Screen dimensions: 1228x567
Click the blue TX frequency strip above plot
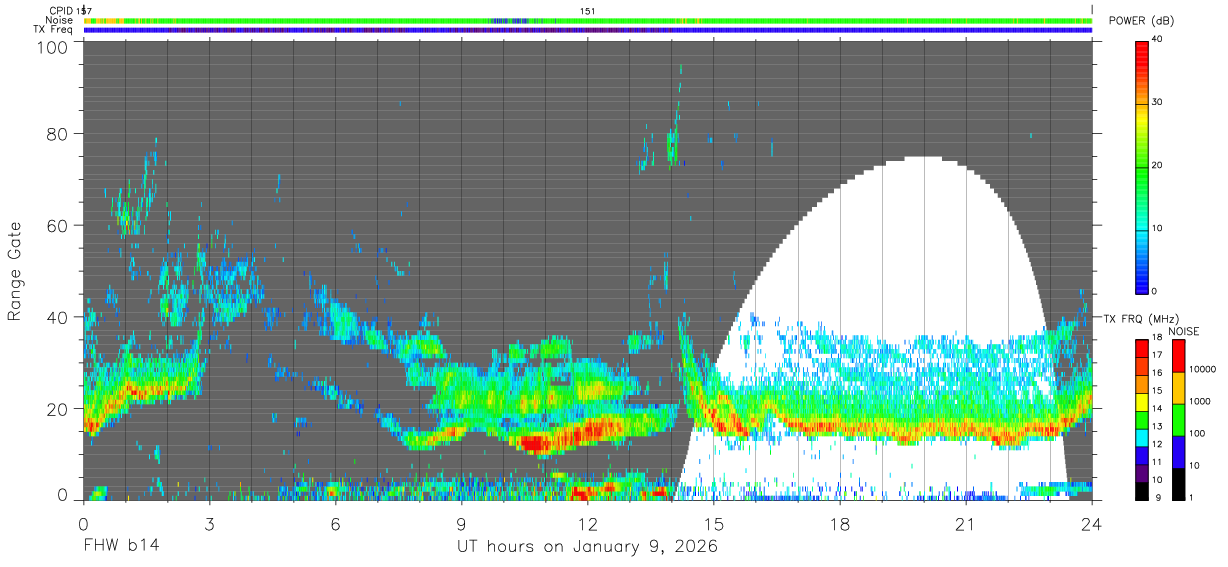click(x=588, y=30)
